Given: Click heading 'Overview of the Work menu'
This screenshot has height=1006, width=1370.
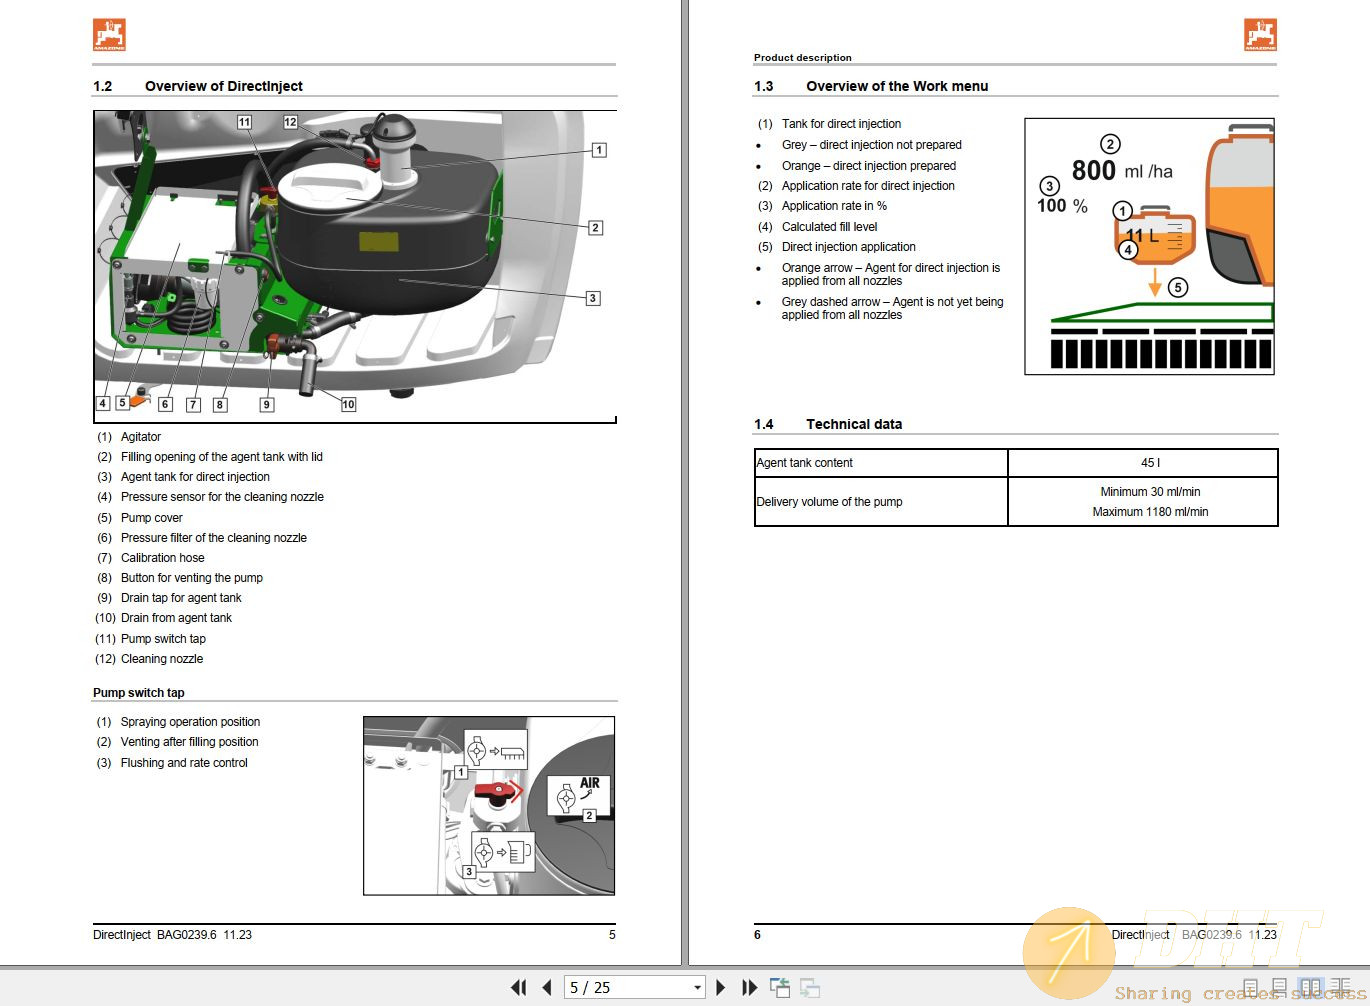Looking at the screenshot, I should coord(897,86).
